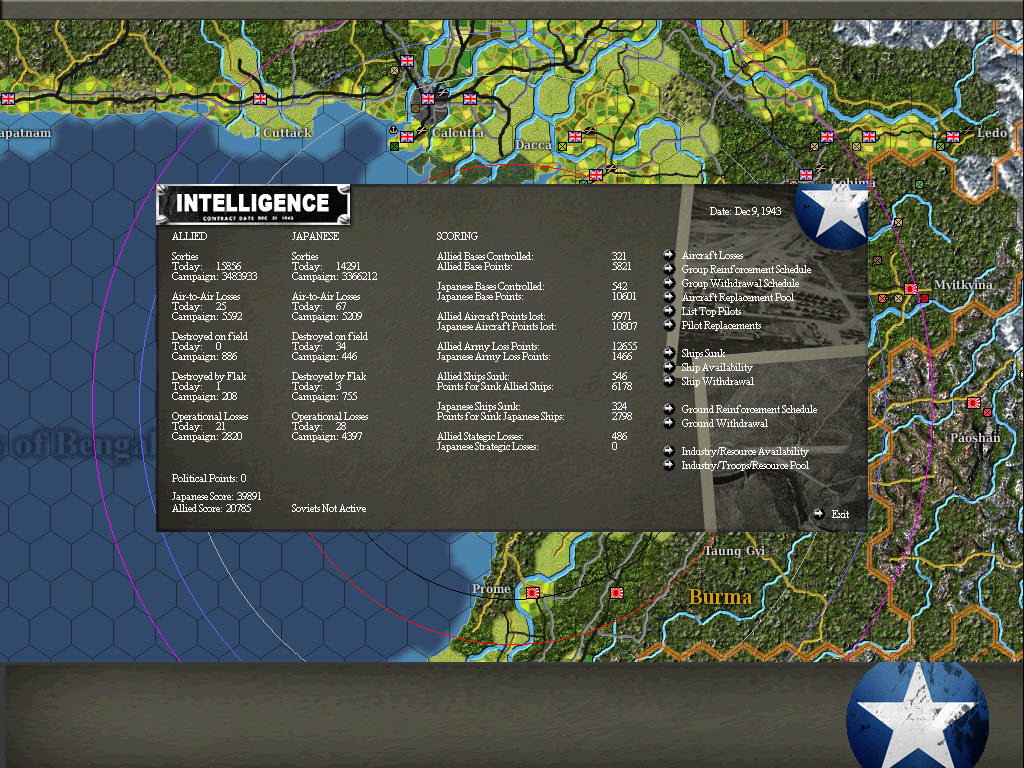Image resolution: width=1024 pixels, height=768 pixels.
Task: Click the red unit marker right of Myitkyina flag
Action: click(924, 298)
